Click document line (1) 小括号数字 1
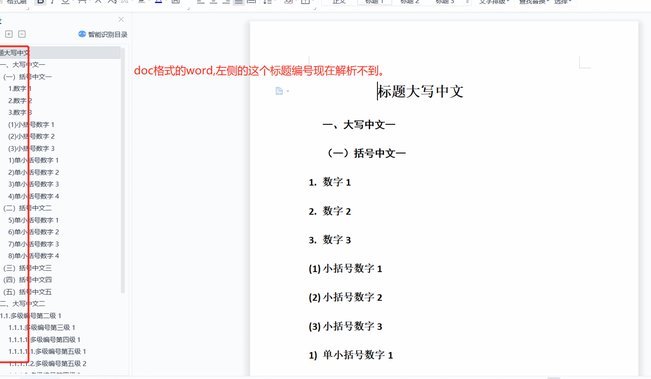This screenshot has height=379, width=651. (x=345, y=269)
